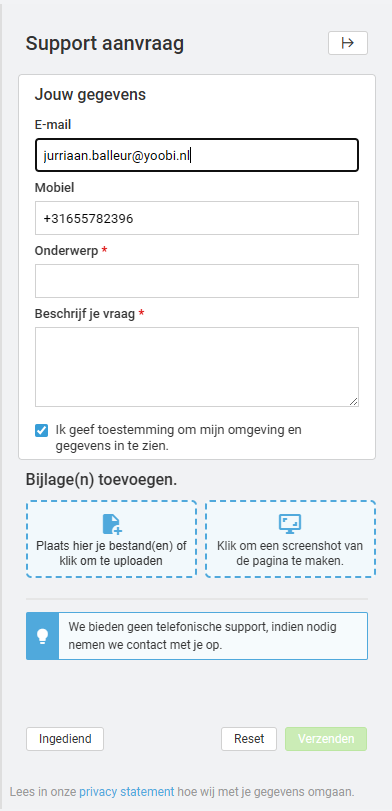Click the screenshot capture drop zone
The height and width of the screenshot is (811, 392).
290,538
